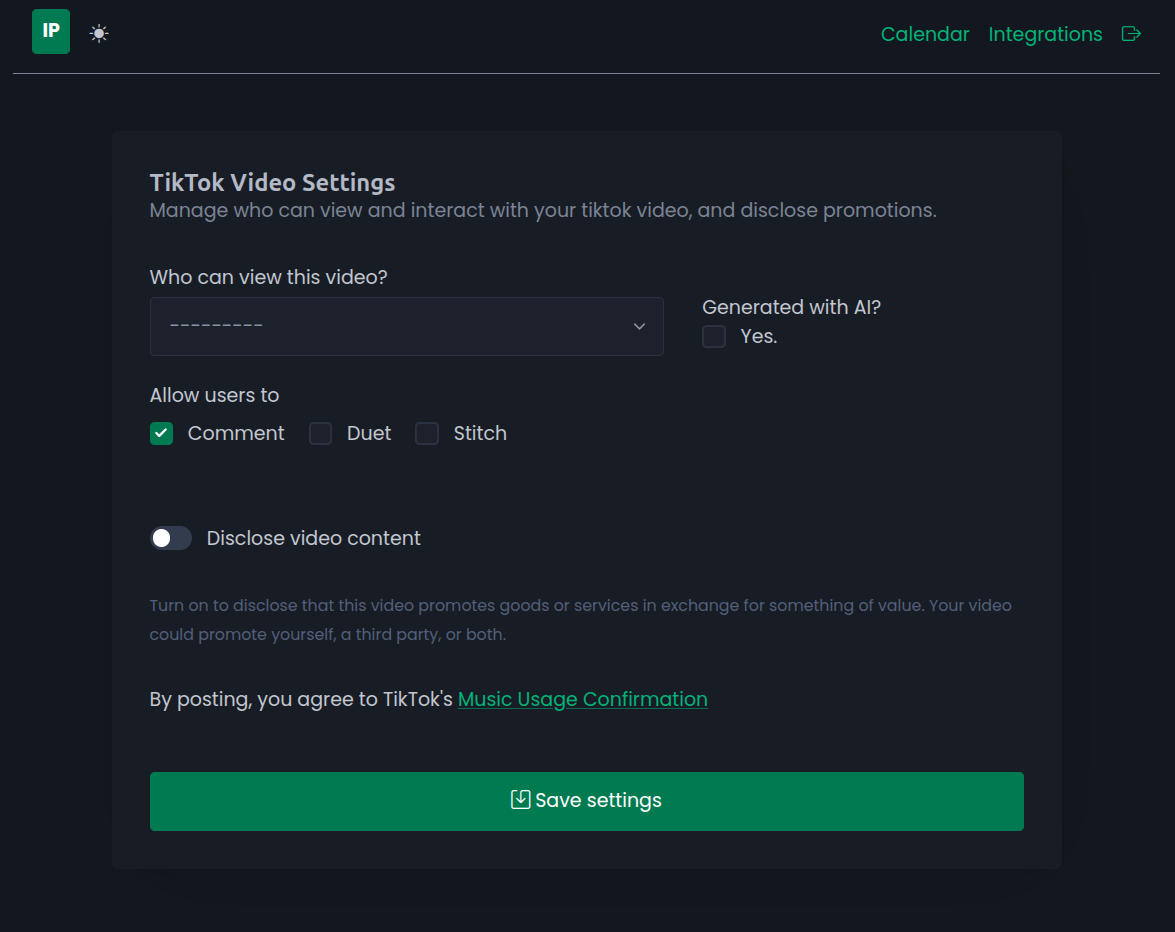
Task: Check the 'Generated with AI' Yes checkbox
Action: [x=714, y=336]
